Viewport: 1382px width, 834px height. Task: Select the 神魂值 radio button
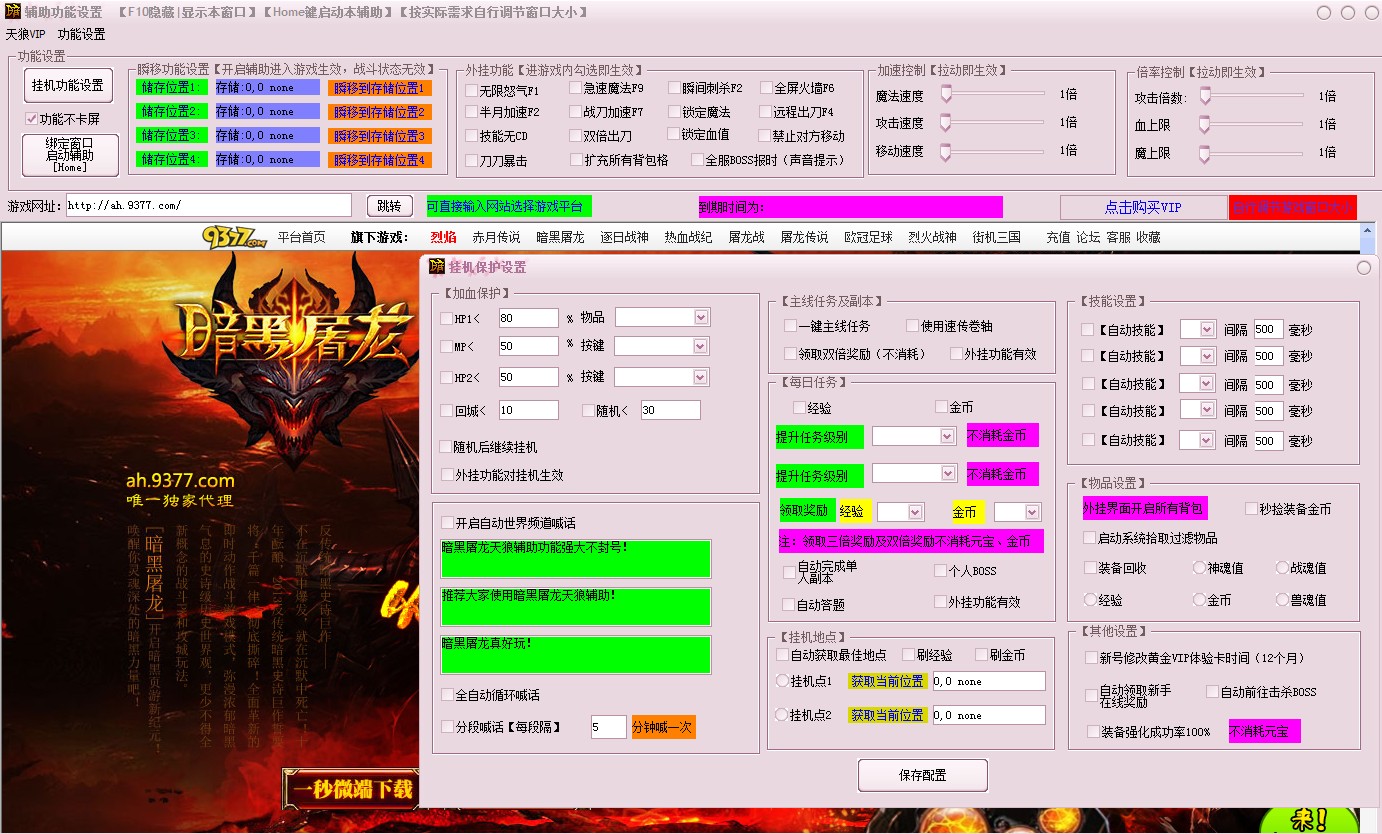tap(1200, 568)
